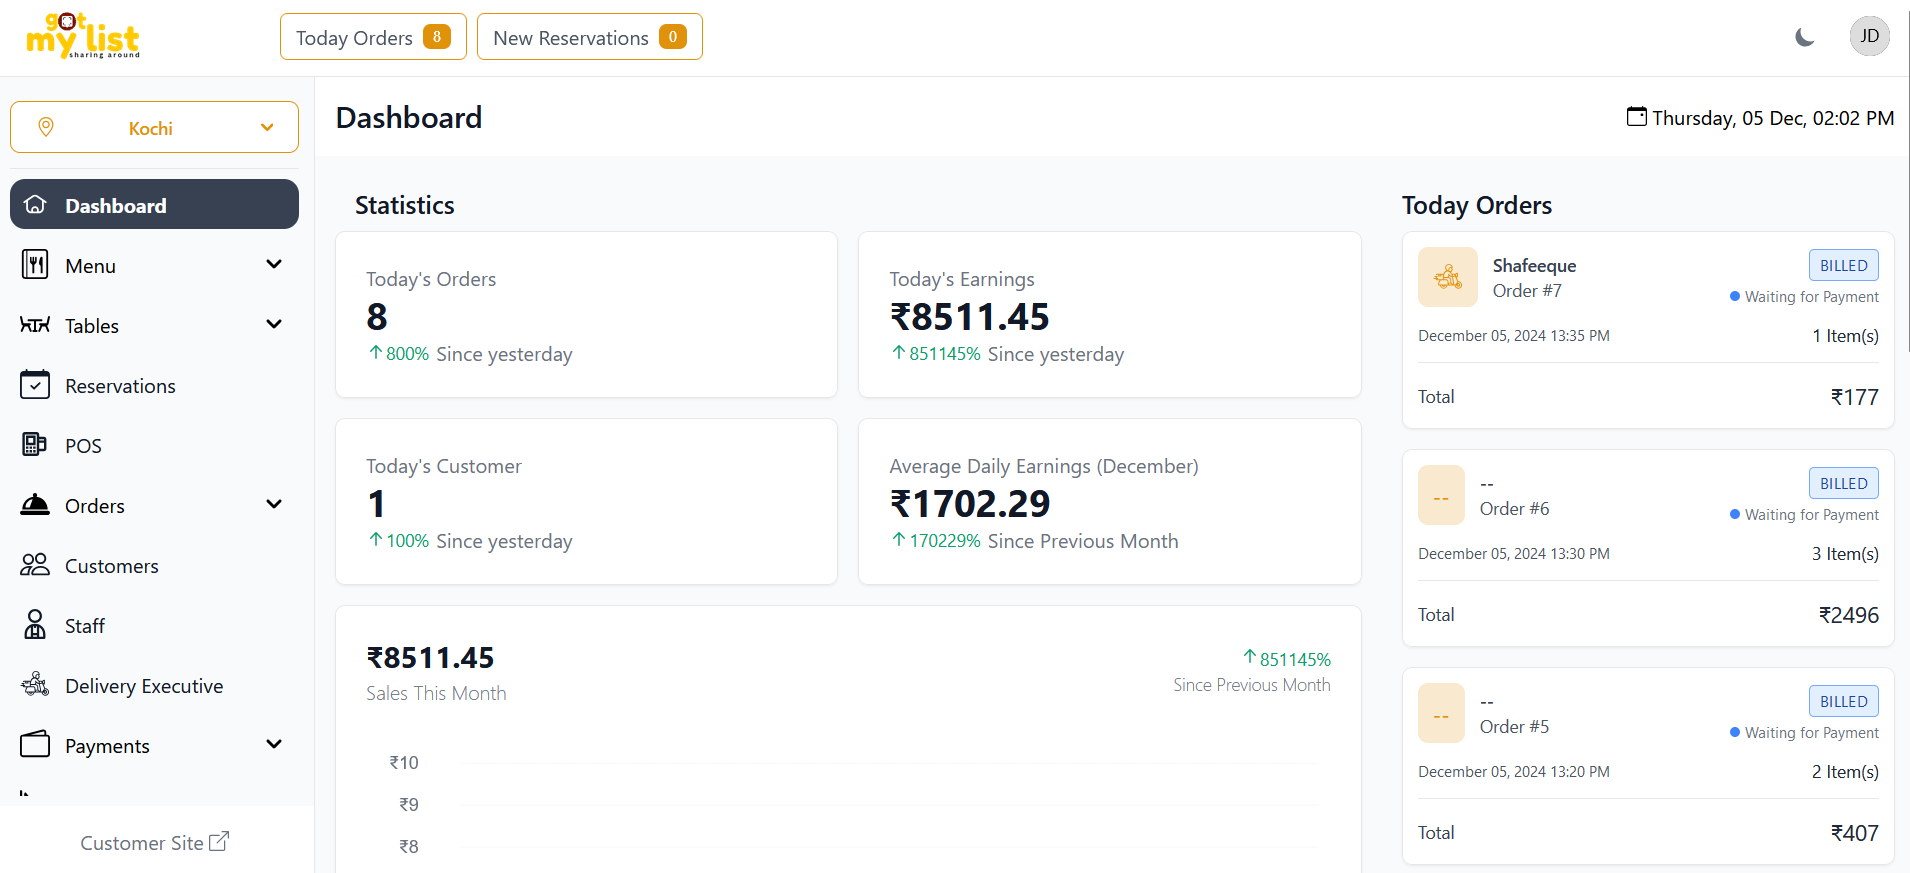Viewport: 1910px width, 873px height.
Task: Open the New Reservations button
Action: point(589,37)
